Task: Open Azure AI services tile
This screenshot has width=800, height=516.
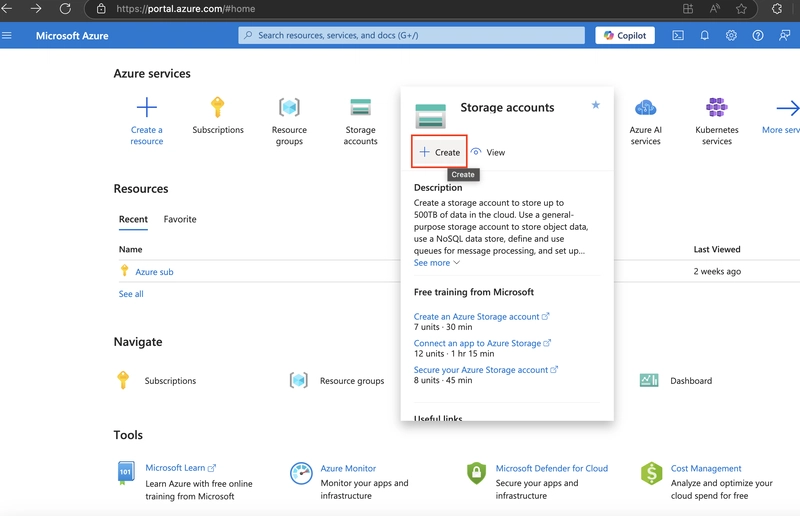Action: pyautogui.click(x=645, y=121)
